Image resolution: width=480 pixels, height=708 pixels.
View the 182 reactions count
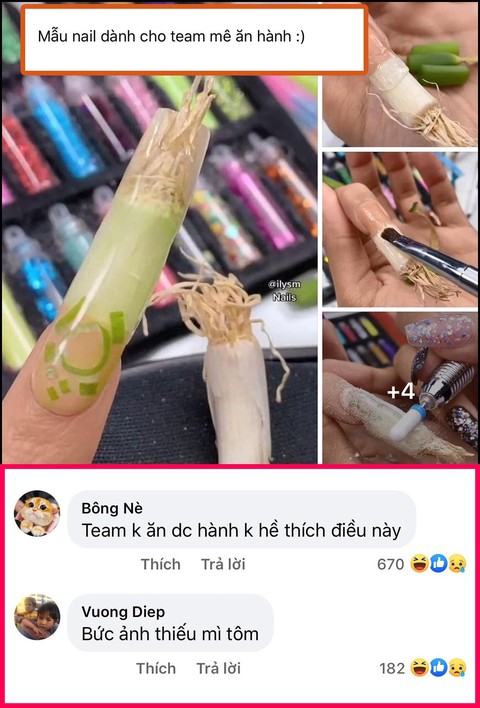point(392,668)
